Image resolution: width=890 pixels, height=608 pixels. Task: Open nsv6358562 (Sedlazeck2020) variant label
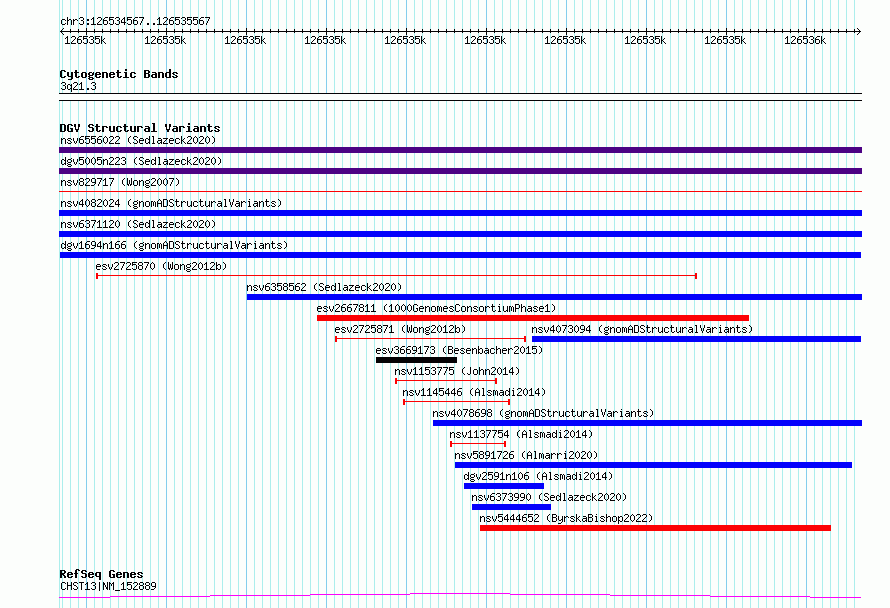coord(324,287)
